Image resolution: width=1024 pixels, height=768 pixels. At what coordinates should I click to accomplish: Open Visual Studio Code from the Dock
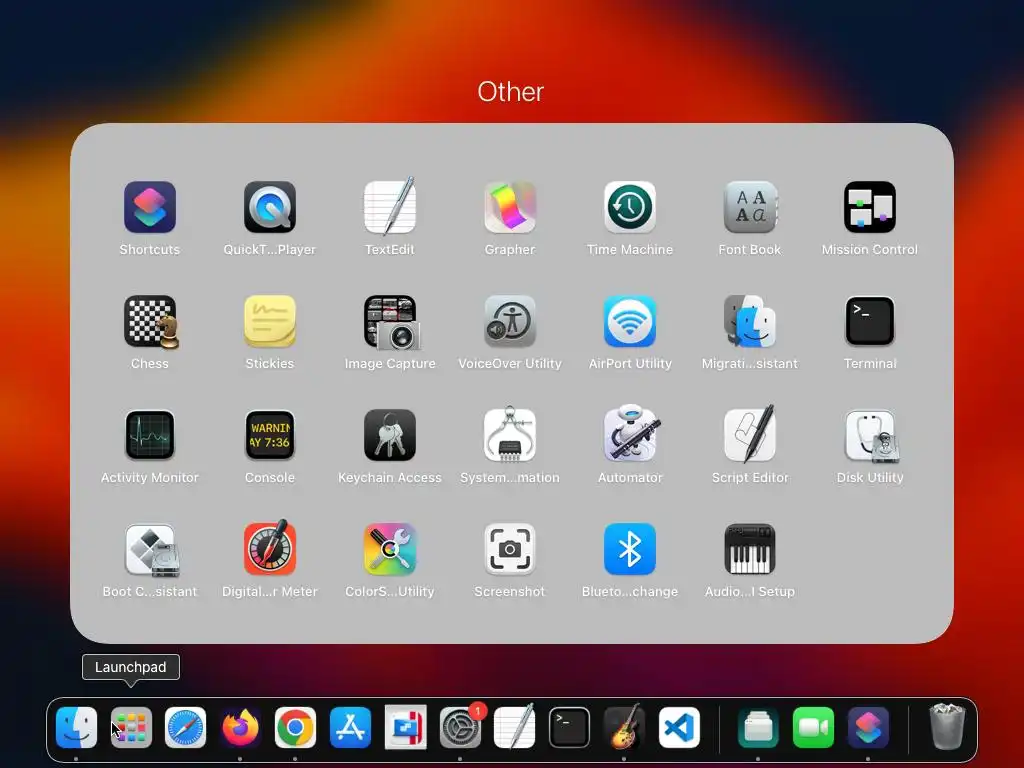click(679, 727)
